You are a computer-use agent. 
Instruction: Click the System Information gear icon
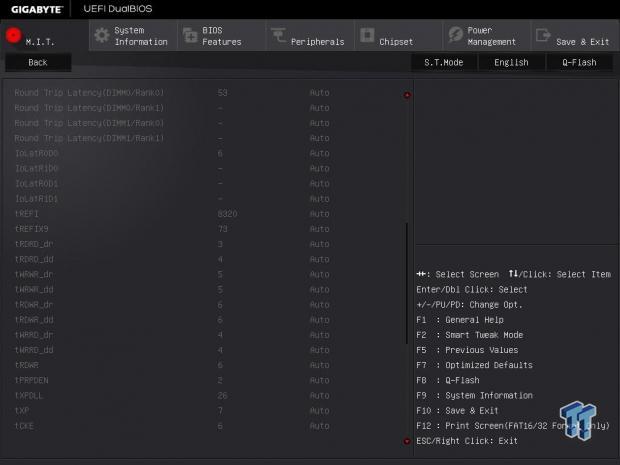click(102, 36)
